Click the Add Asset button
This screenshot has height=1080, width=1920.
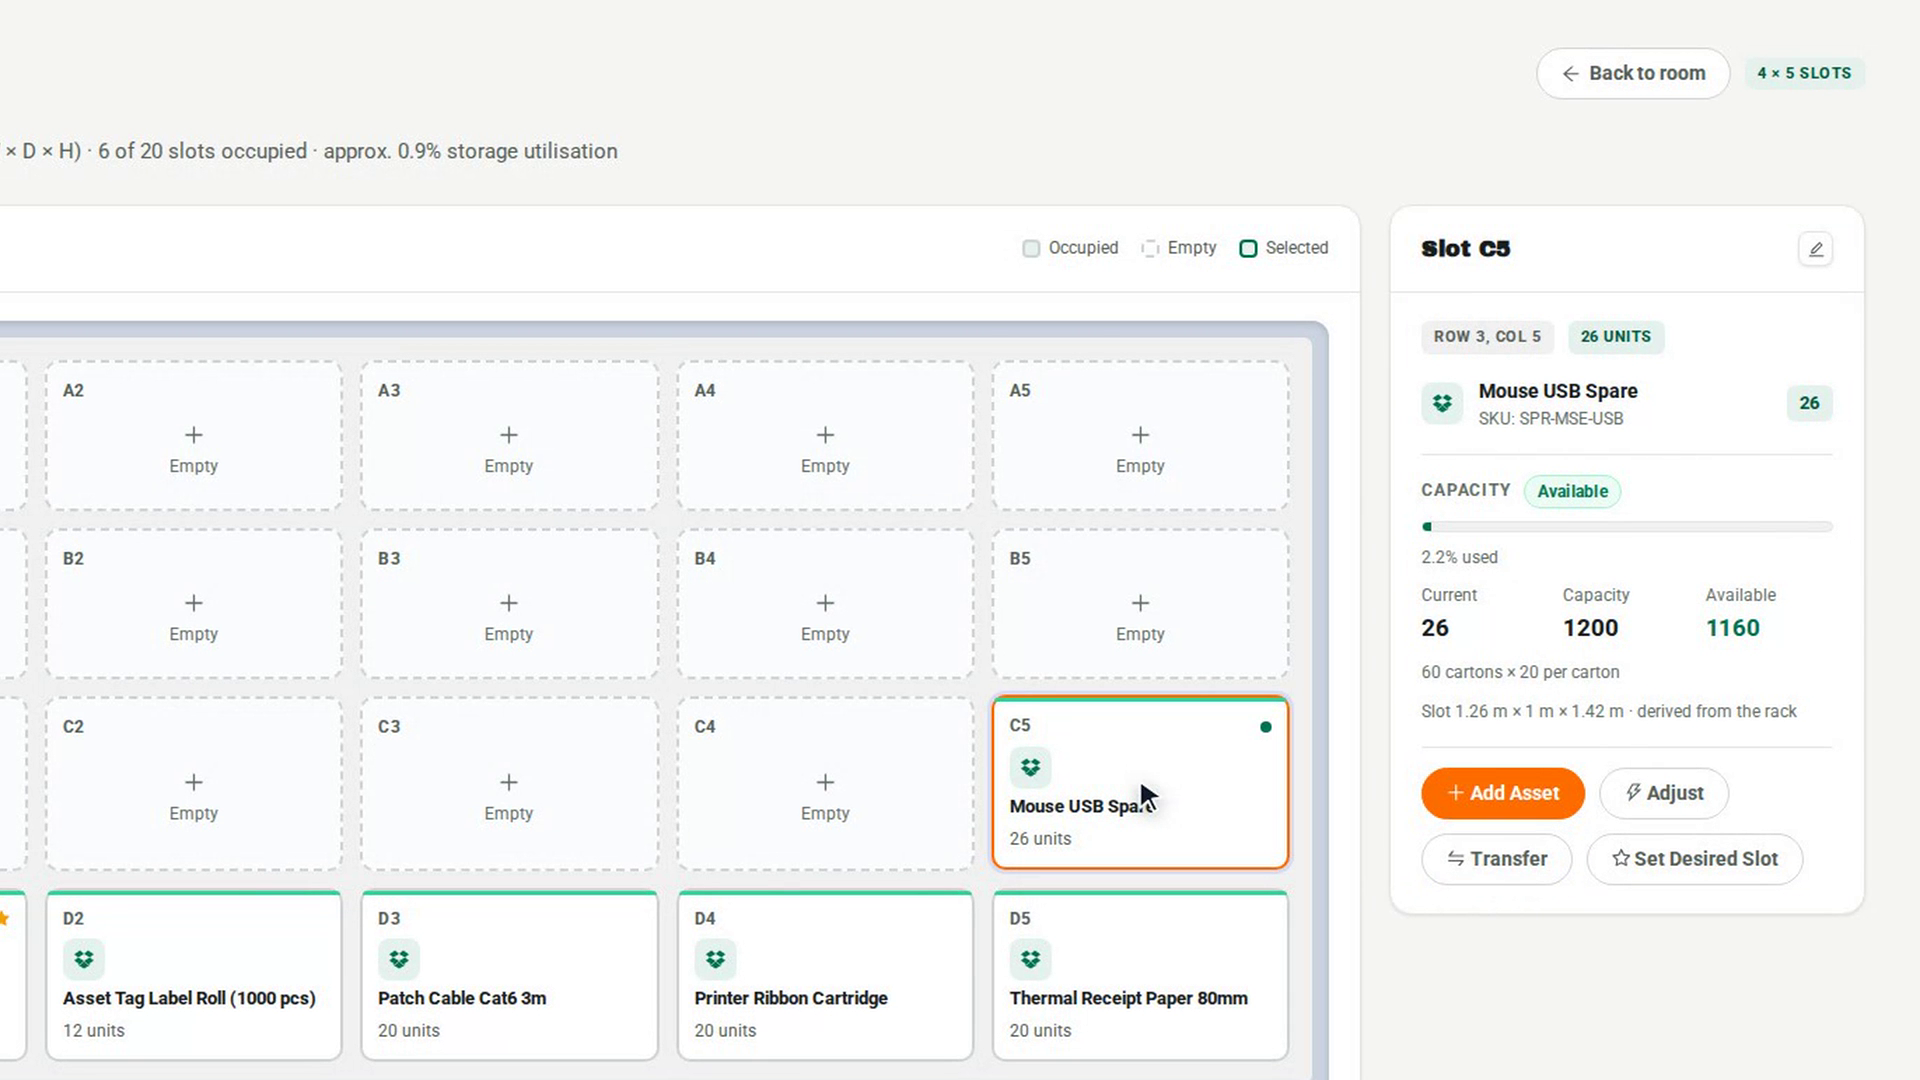click(x=1503, y=793)
